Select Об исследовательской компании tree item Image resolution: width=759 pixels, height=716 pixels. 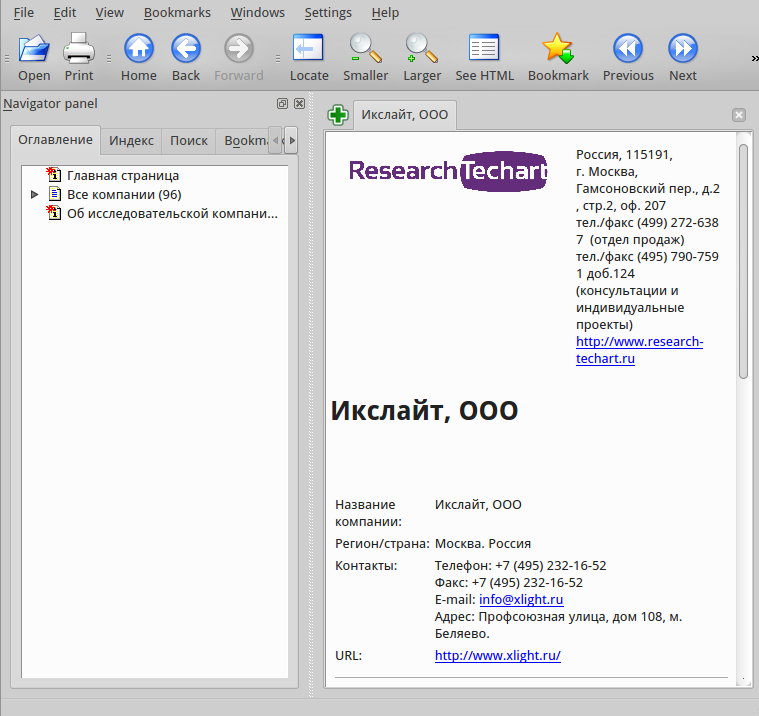tap(172, 213)
